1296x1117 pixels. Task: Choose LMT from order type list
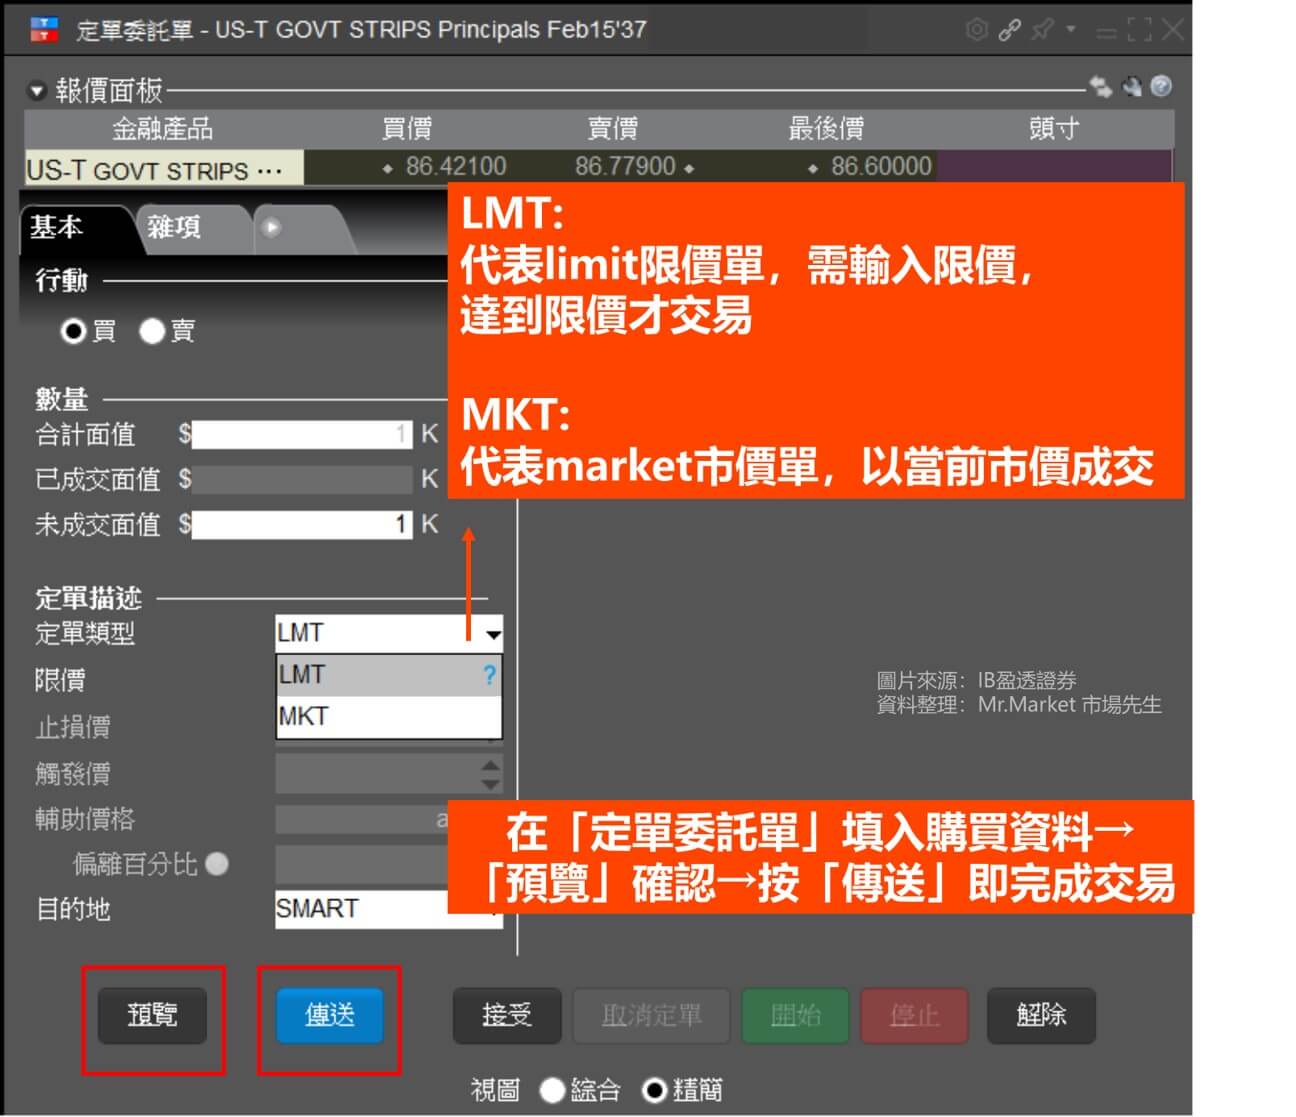point(388,675)
